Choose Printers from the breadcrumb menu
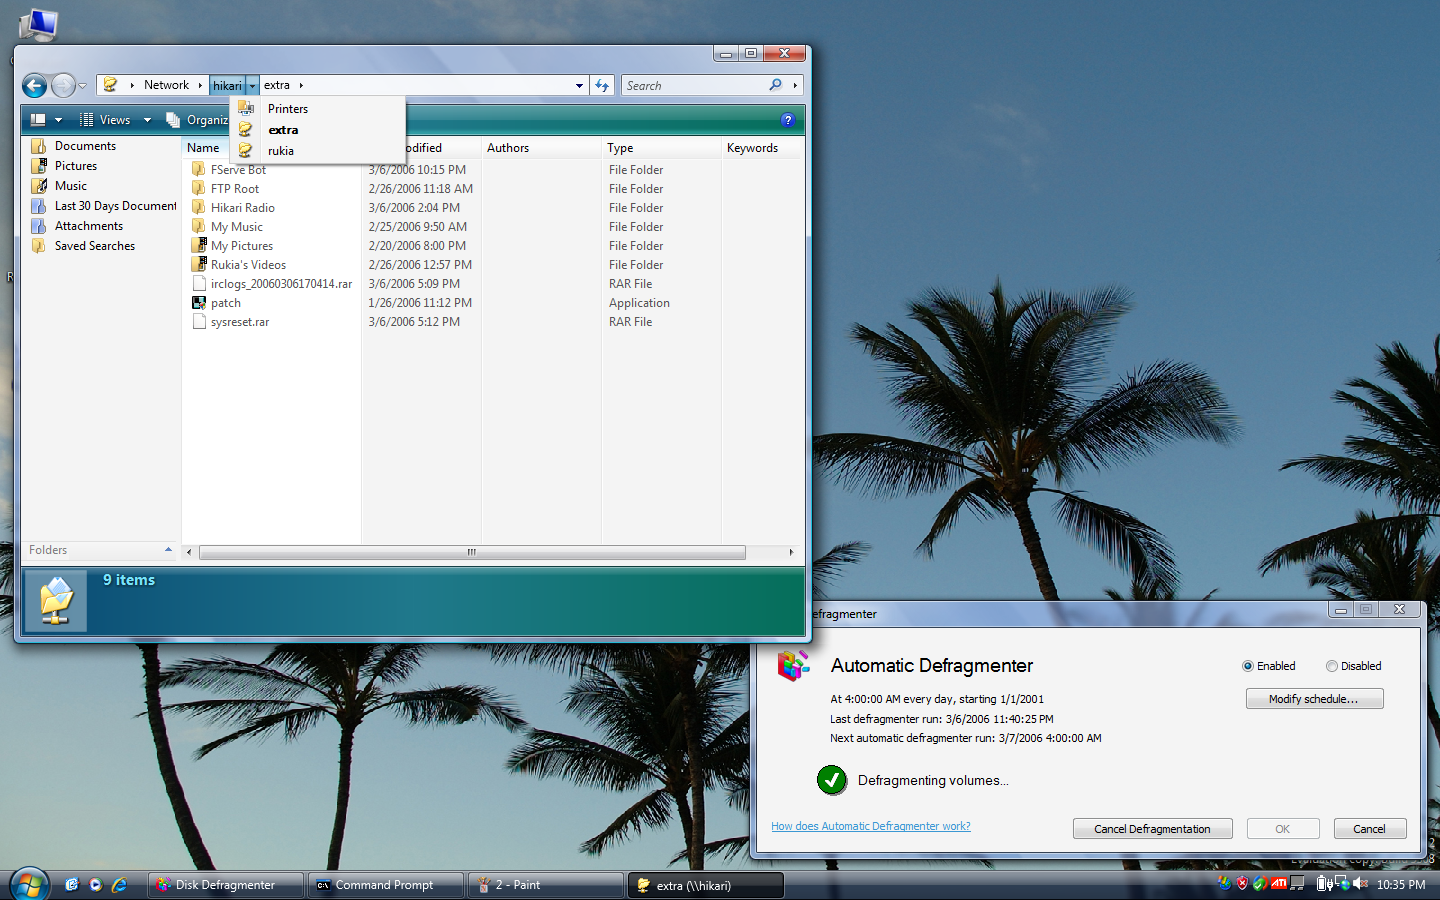Viewport: 1440px width, 900px height. tap(288, 109)
